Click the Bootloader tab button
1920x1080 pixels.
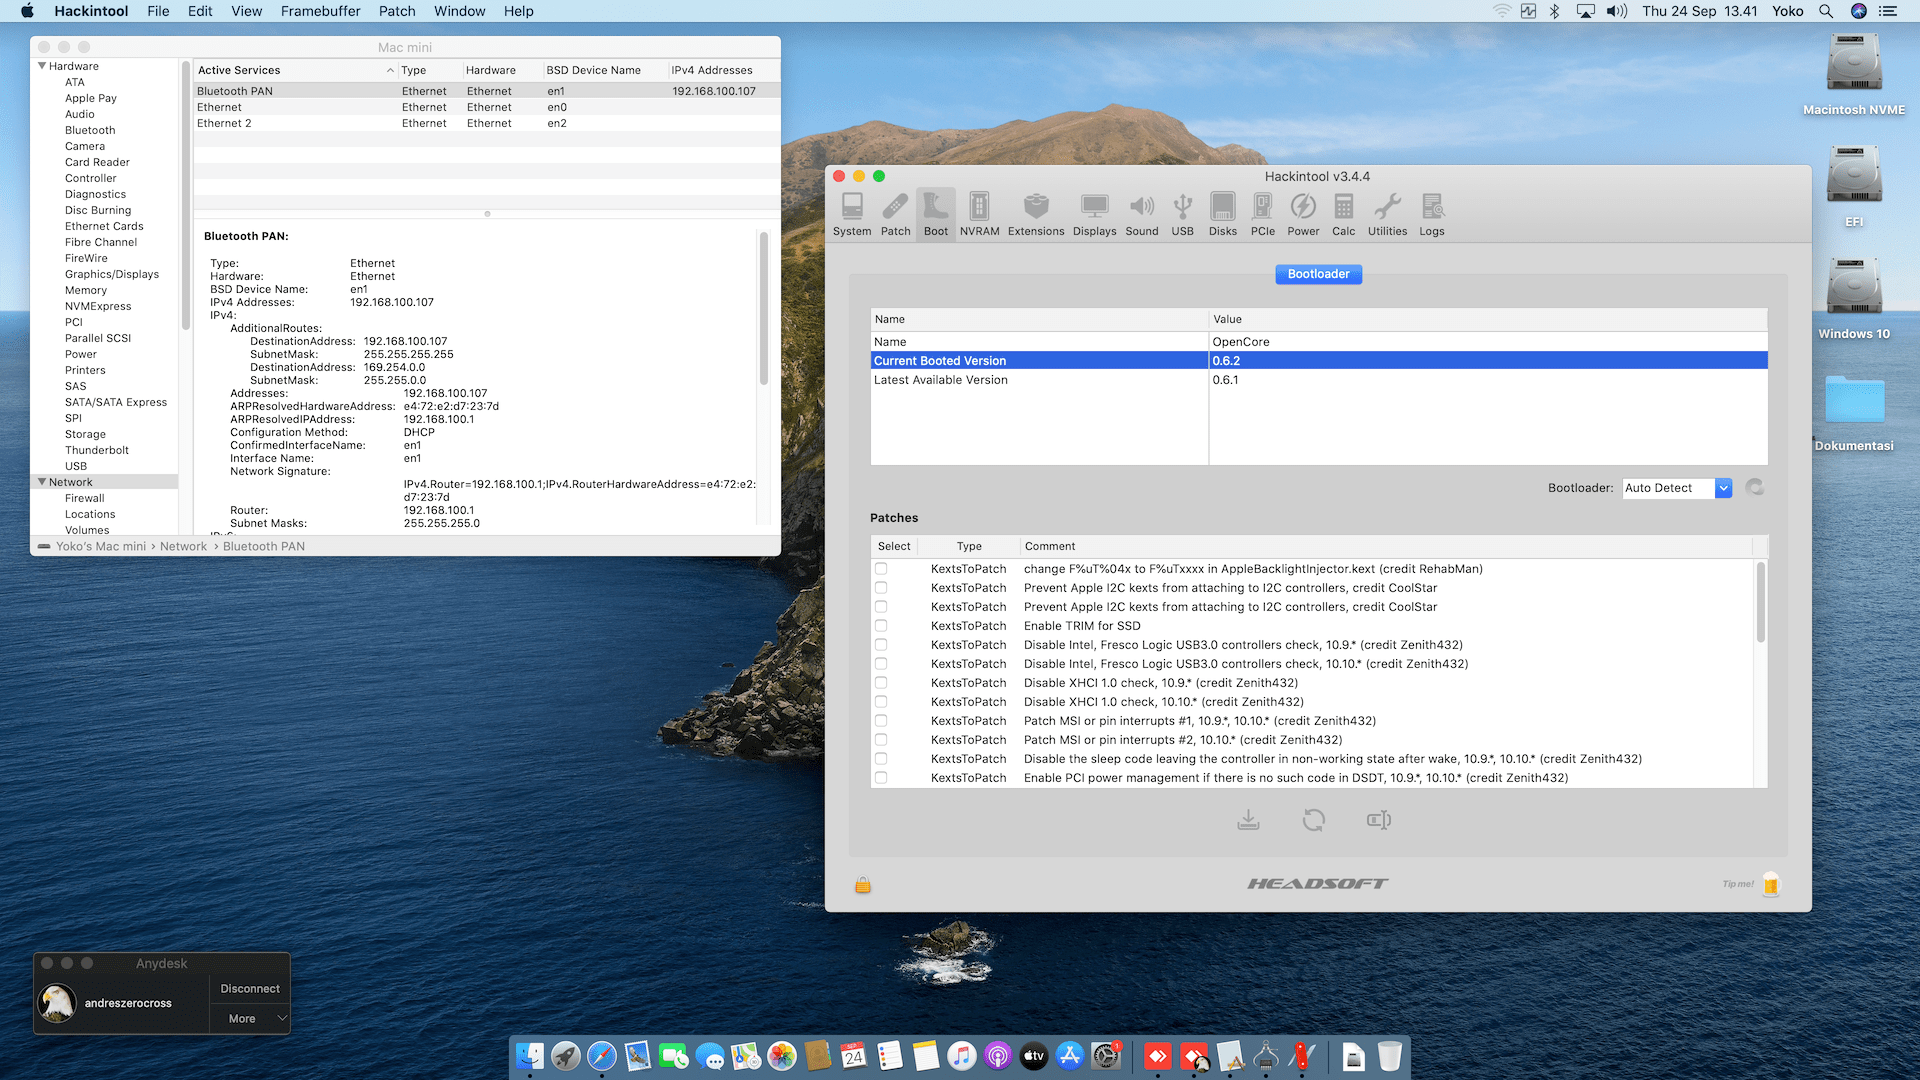[x=1318, y=274]
